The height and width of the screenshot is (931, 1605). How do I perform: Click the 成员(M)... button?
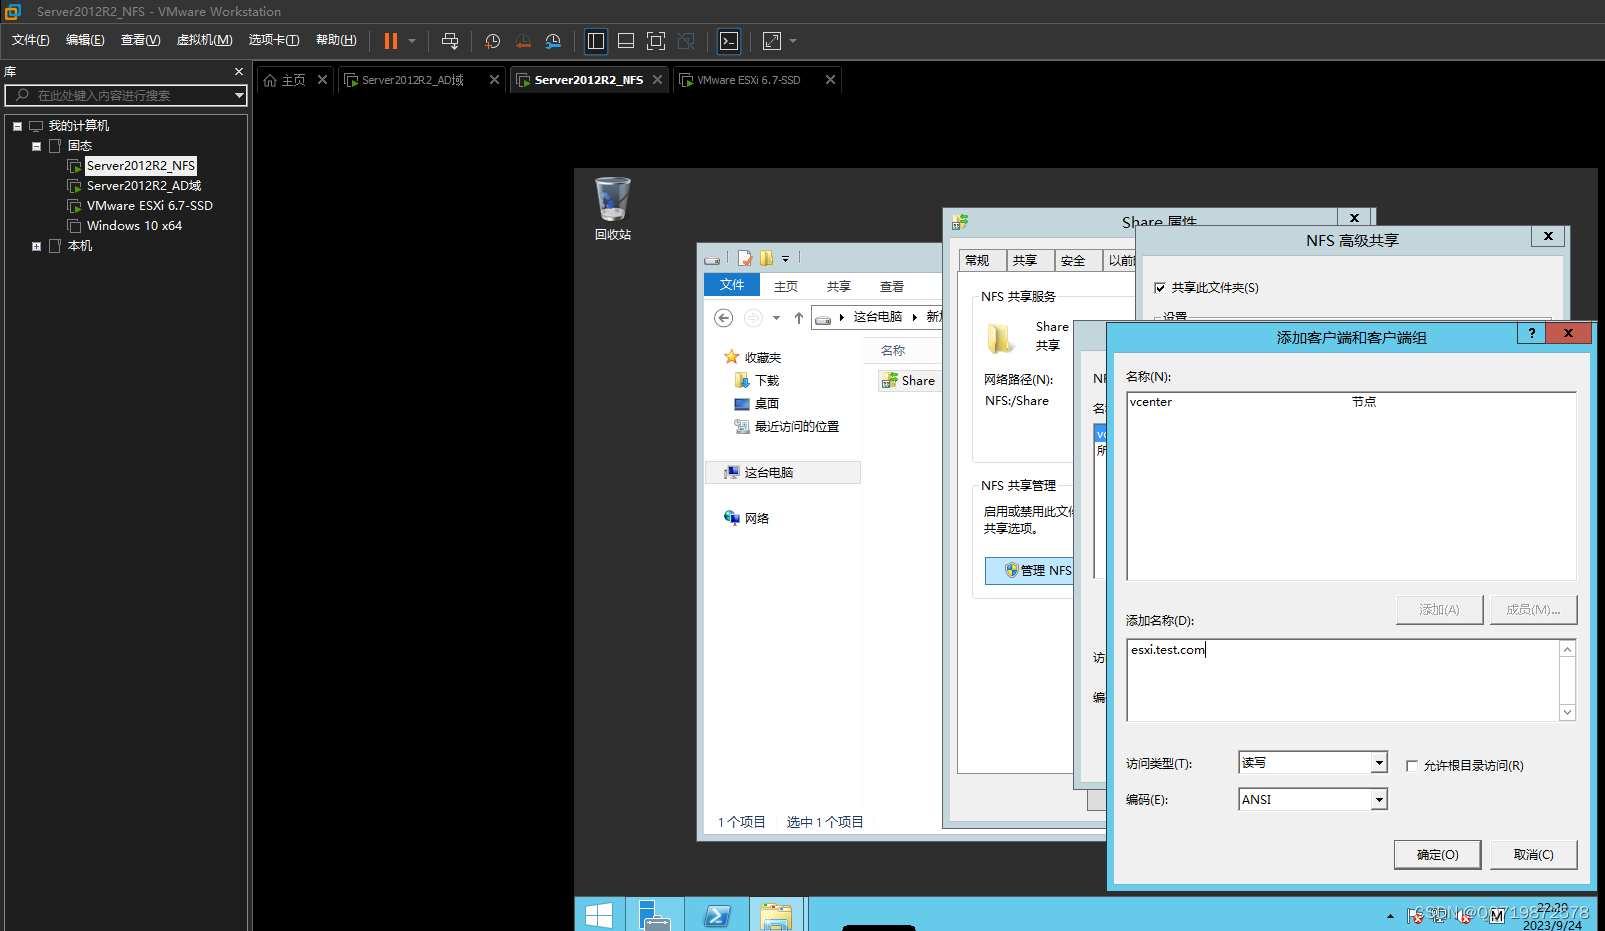click(x=1533, y=609)
